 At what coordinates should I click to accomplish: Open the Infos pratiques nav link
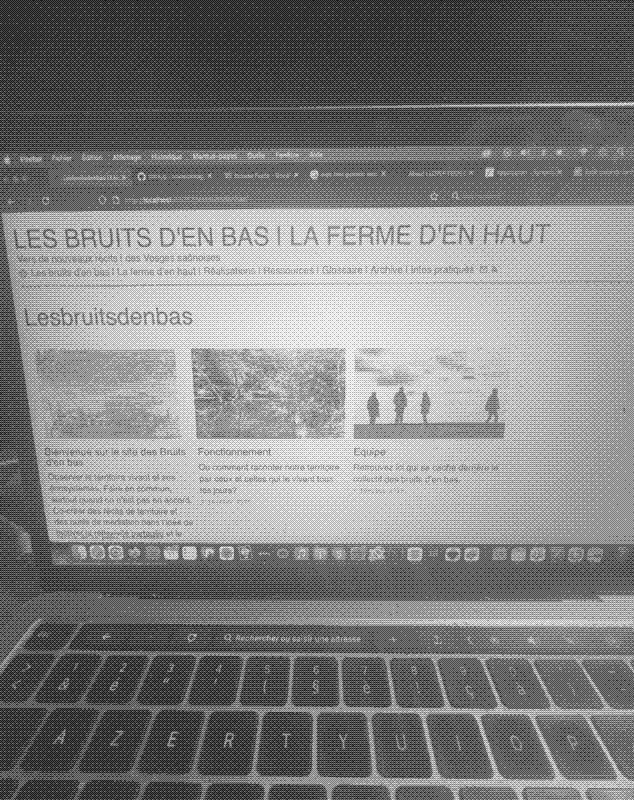(x=442, y=269)
